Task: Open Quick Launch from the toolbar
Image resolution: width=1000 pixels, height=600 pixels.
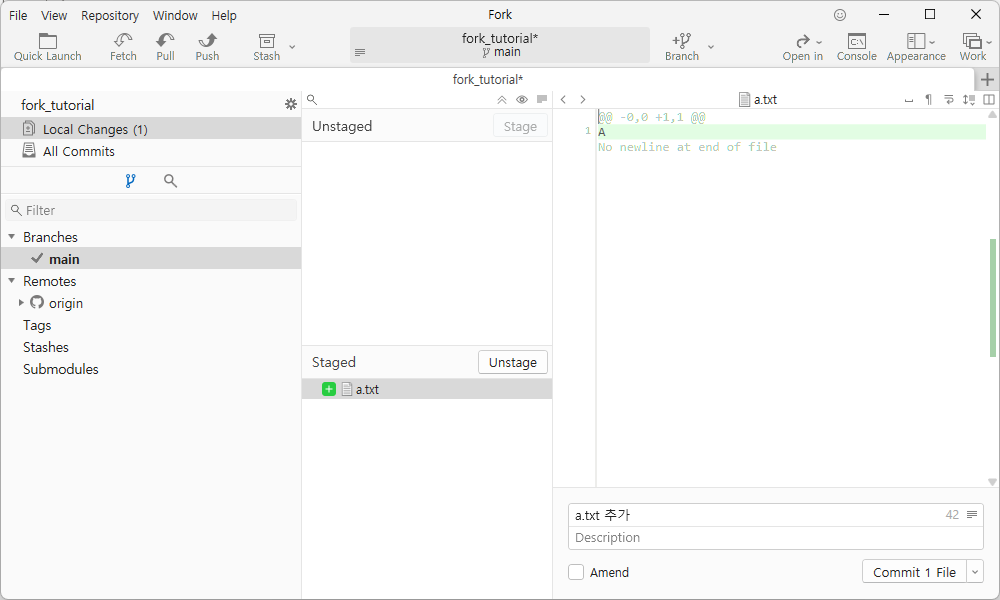Action: point(47,47)
